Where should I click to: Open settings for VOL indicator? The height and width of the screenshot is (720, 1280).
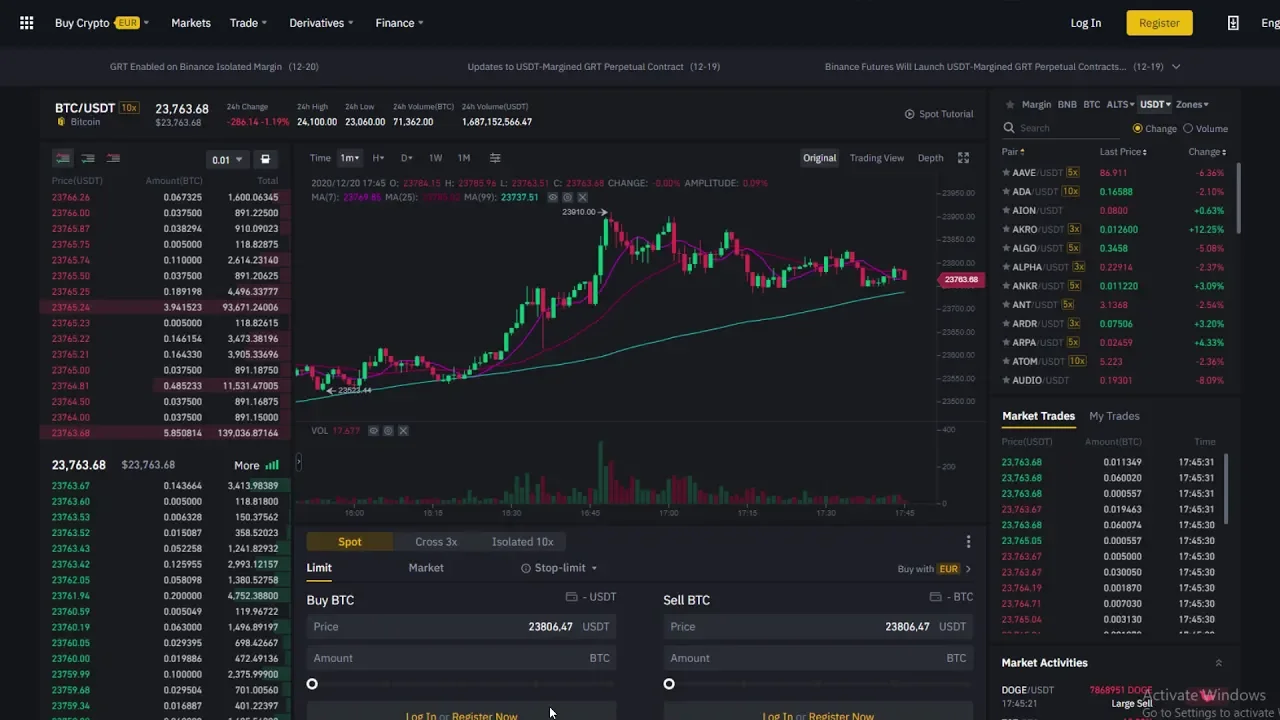(x=388, y=431)
